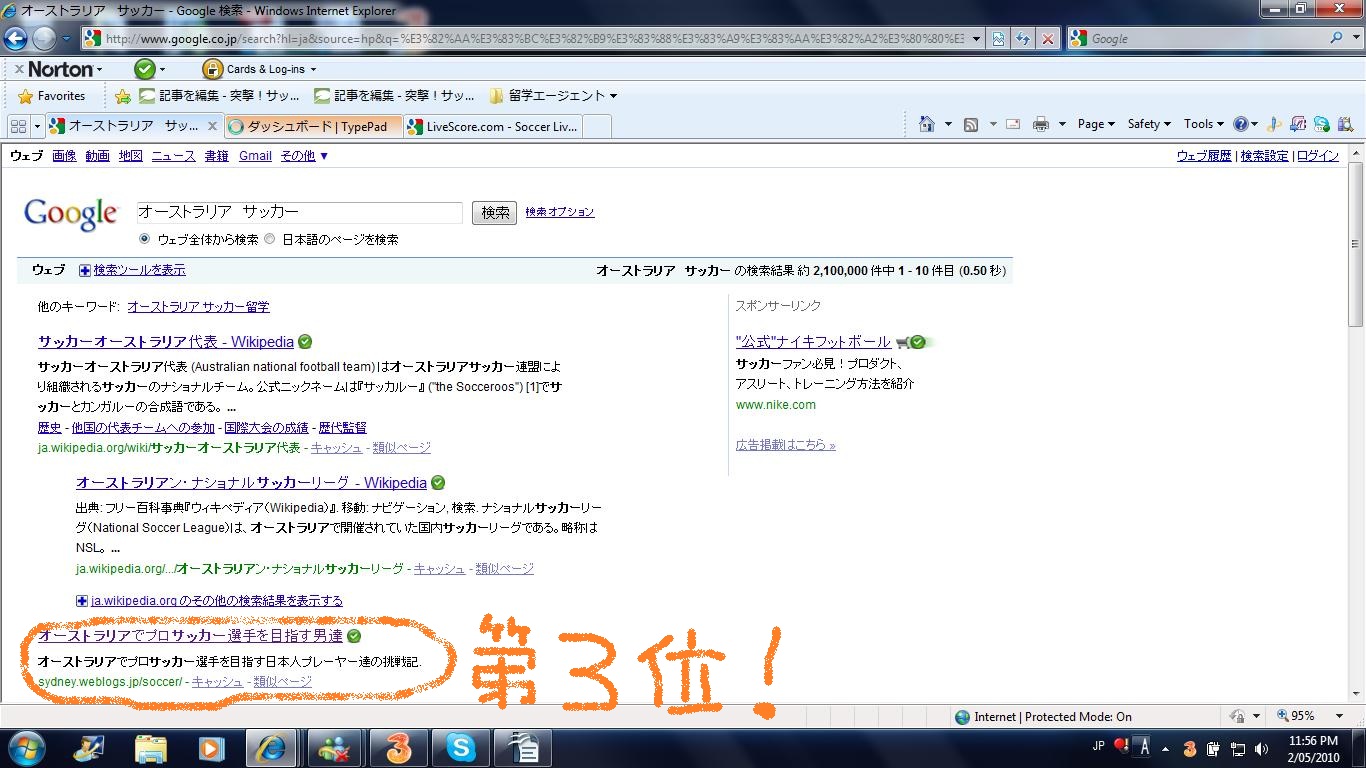Open recent pages dropdown next to Forward button
Viewport: 1366px width, 768px height.
(66, 39)
